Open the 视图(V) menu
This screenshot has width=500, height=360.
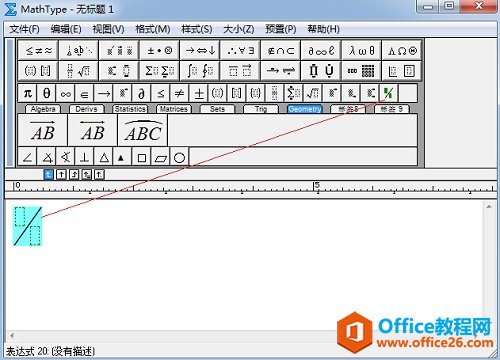coord(108,29)
